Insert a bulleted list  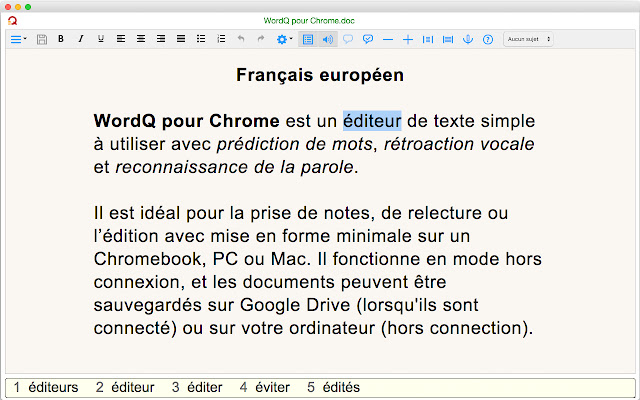click(x=201, y=39)
